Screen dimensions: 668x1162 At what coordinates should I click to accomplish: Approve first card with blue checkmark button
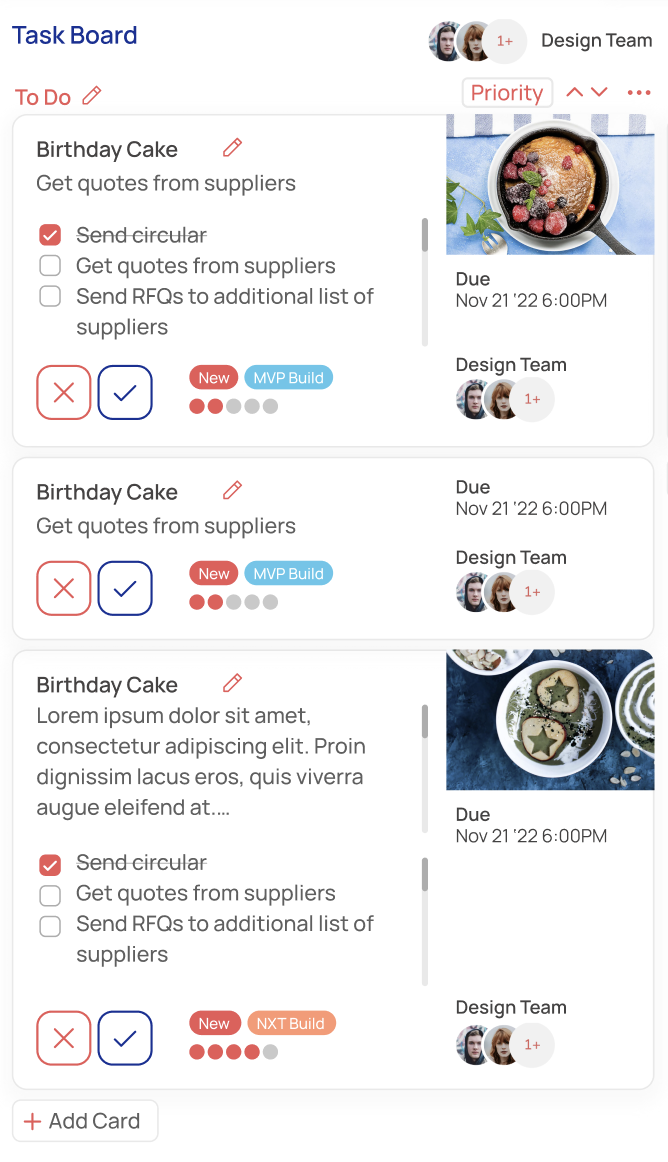(125, 393)
